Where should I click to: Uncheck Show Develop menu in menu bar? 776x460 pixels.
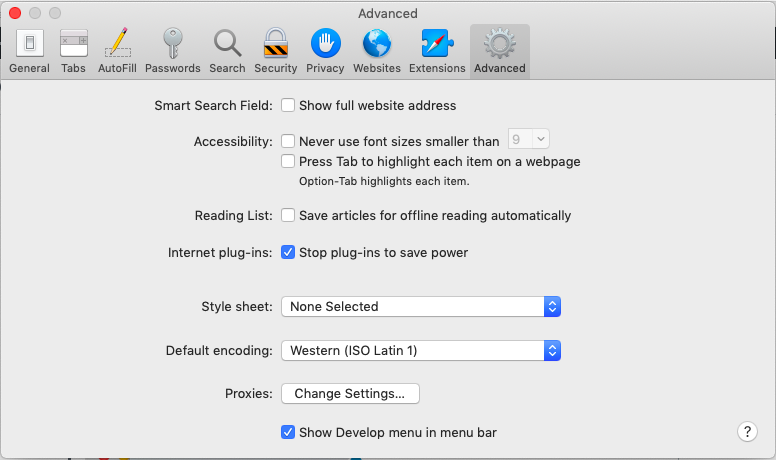point(288,432)
